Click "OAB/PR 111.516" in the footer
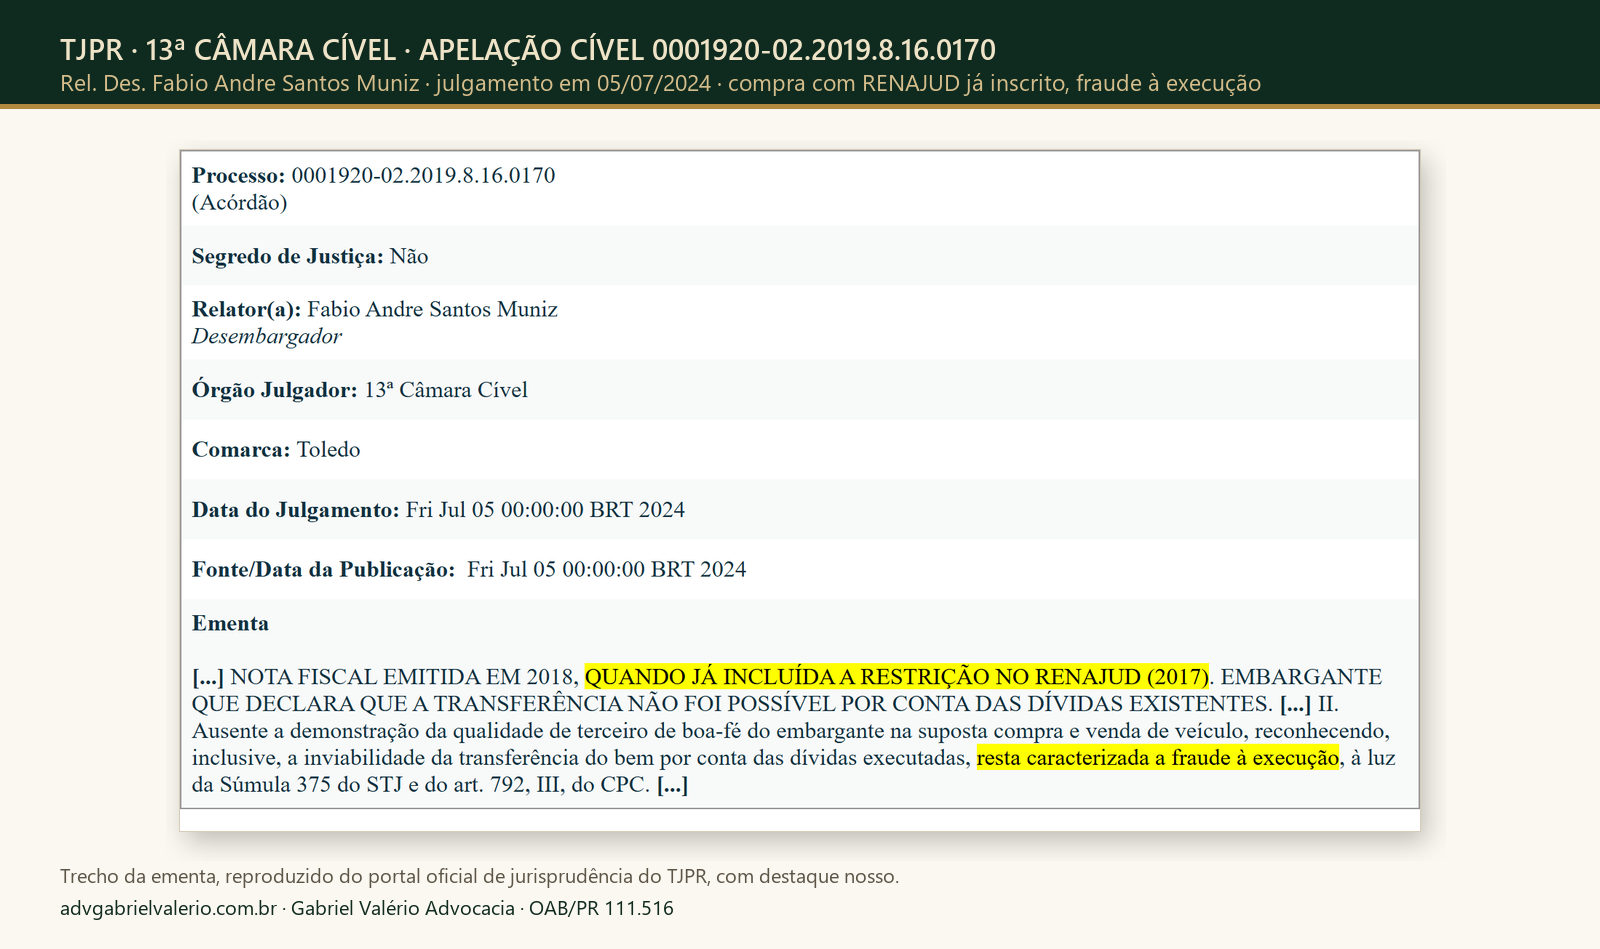This screenshot has height=949, width=1600. (x=601, y=908)
